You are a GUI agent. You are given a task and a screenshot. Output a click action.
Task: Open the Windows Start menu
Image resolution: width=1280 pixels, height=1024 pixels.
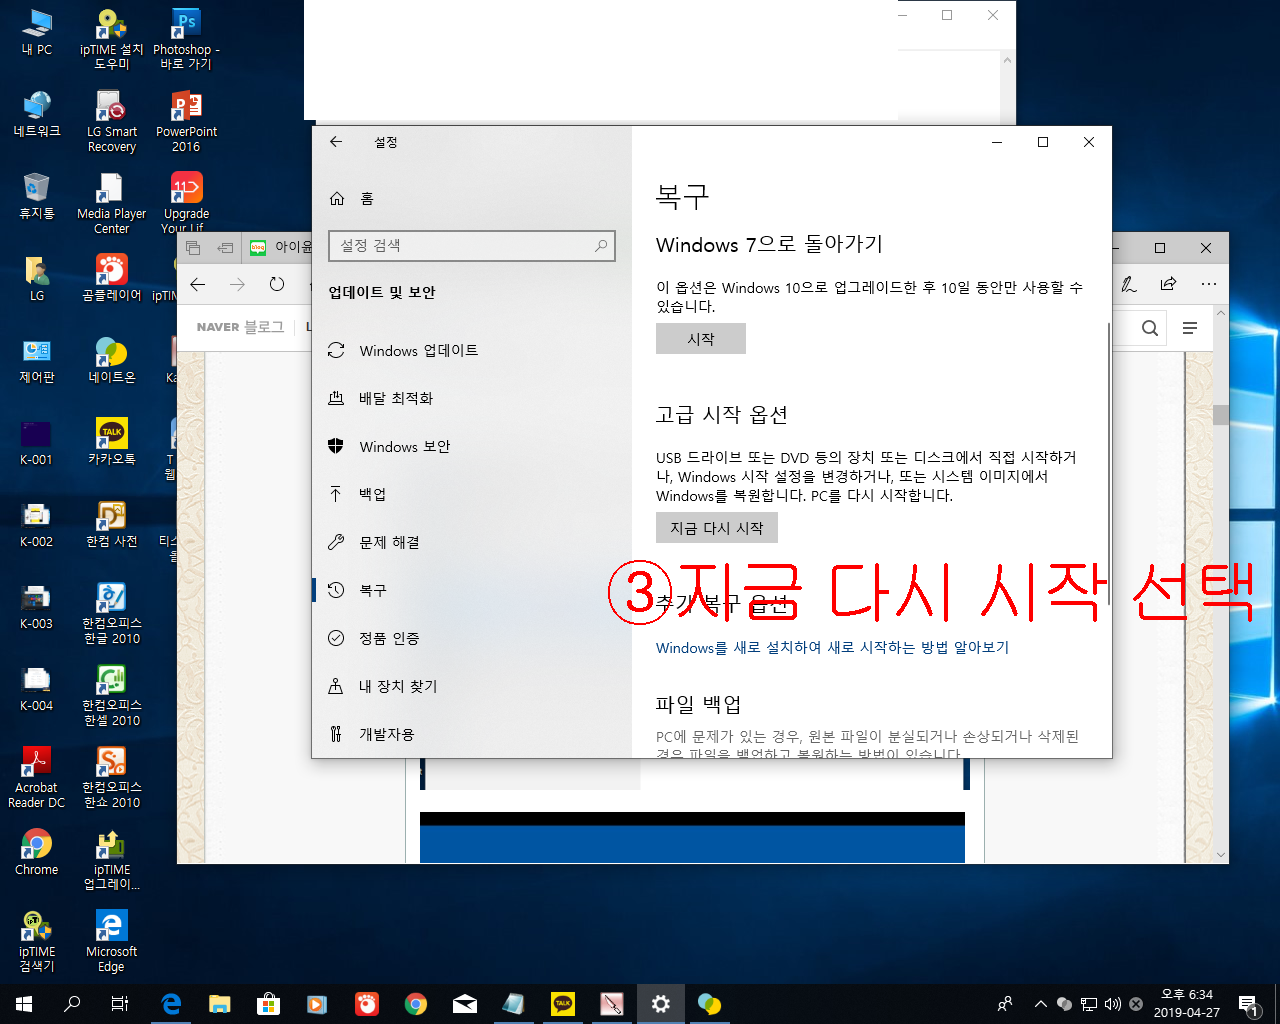[24, 1004]
